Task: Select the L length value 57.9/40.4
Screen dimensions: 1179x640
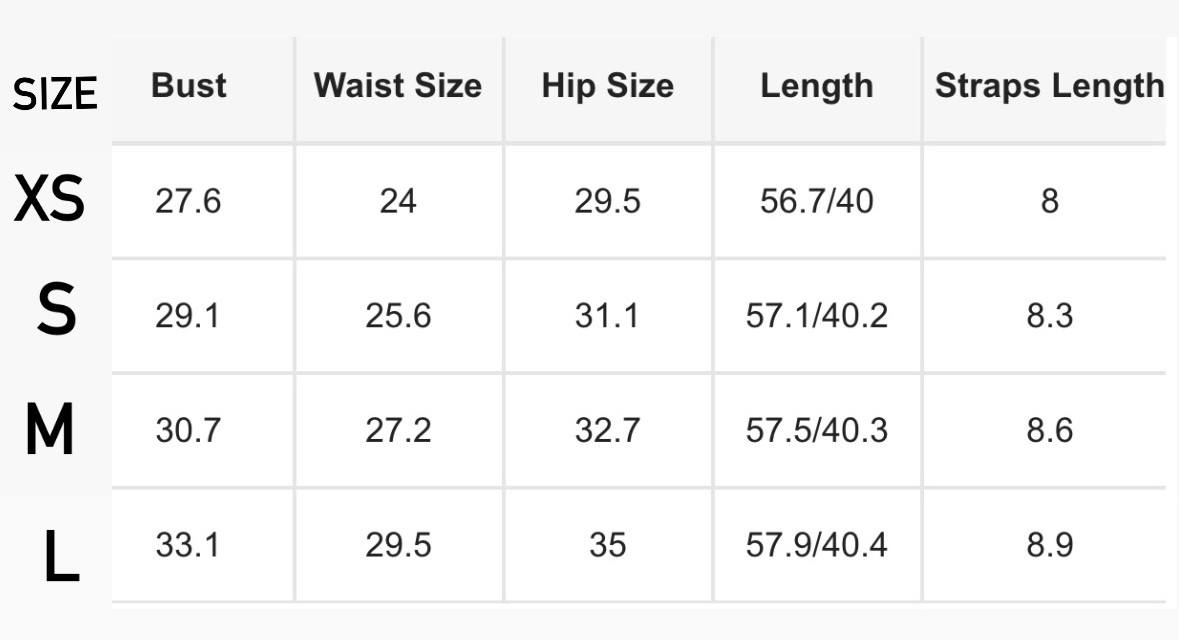Action: (x=817, y=545)
